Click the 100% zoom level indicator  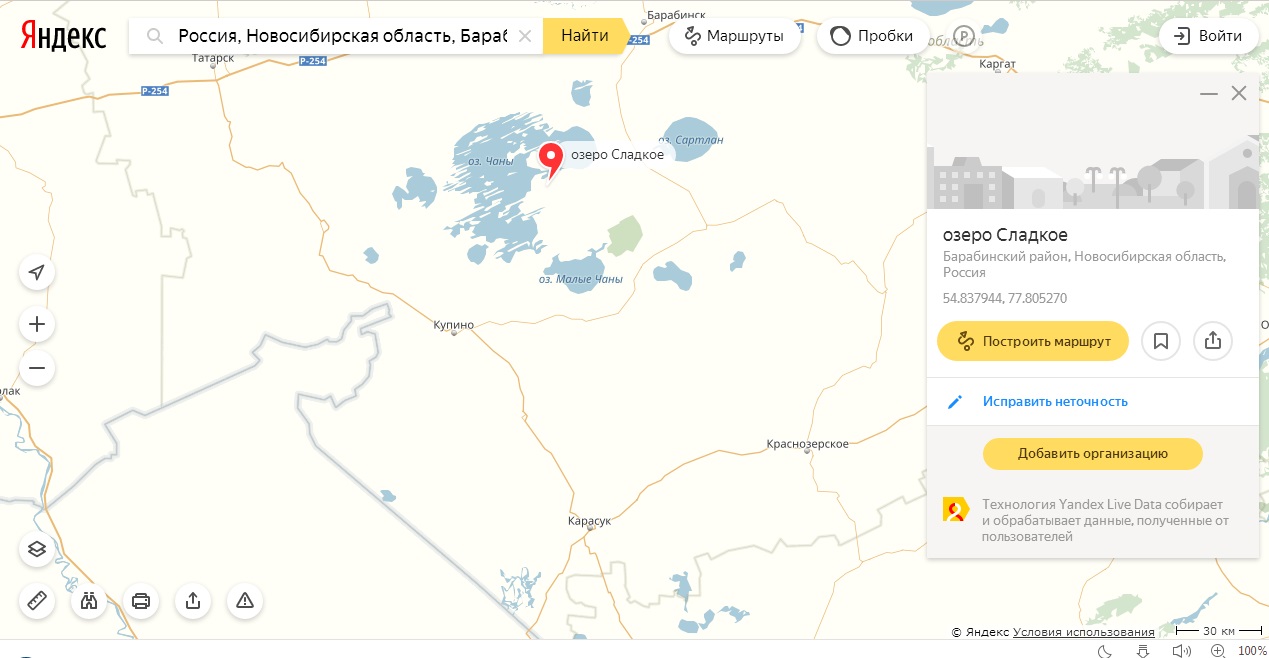pos(1252,651)
